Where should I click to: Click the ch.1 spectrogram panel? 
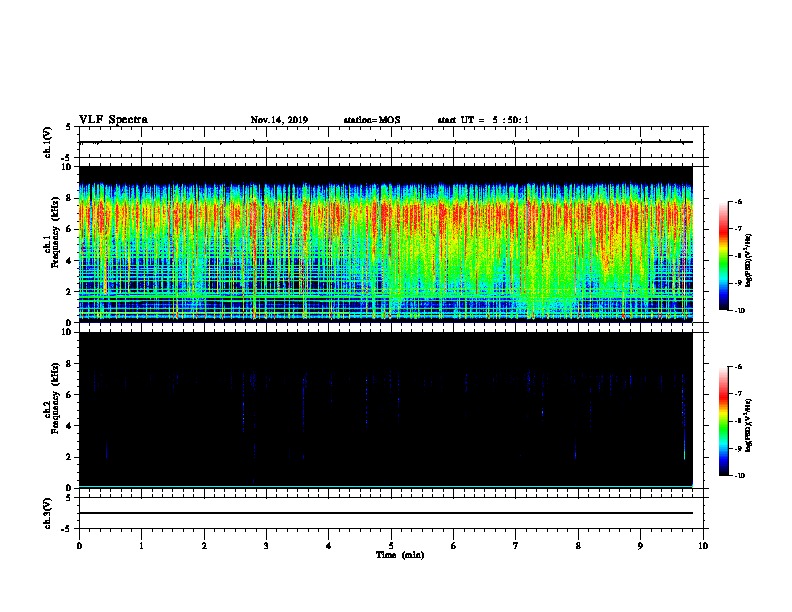[x=386, y=244]
